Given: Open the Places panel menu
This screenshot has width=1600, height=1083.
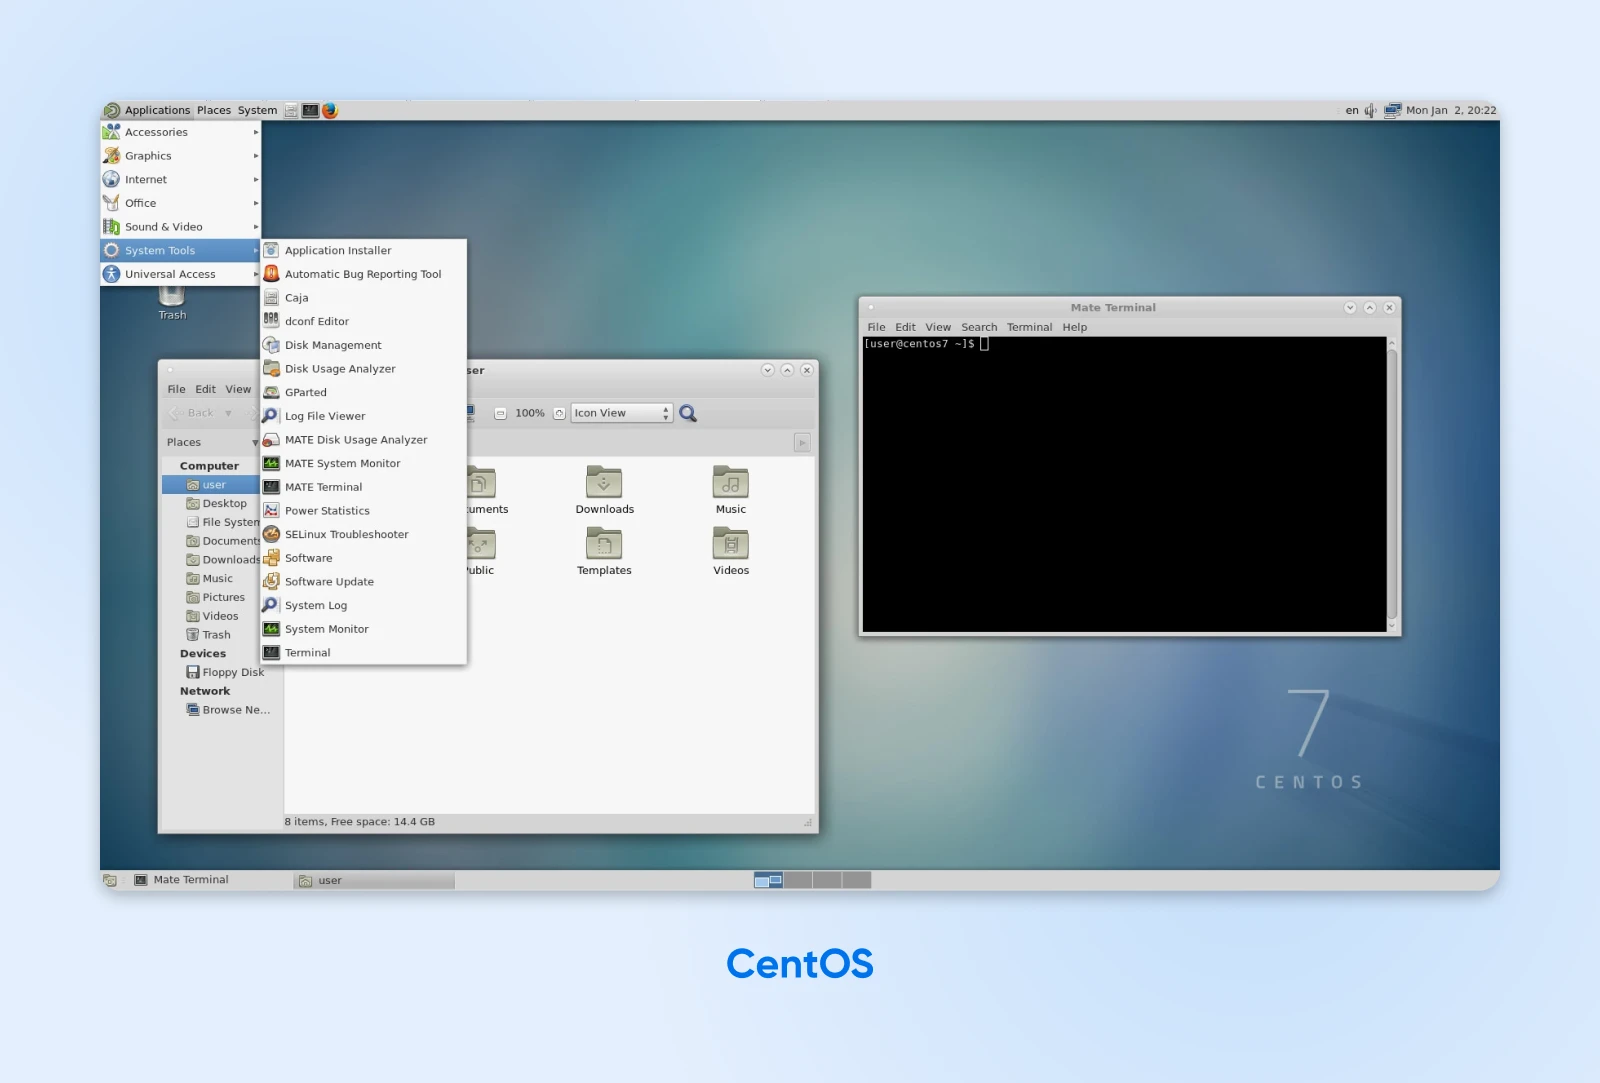Looking at the screenshot, I should point(214,110).
